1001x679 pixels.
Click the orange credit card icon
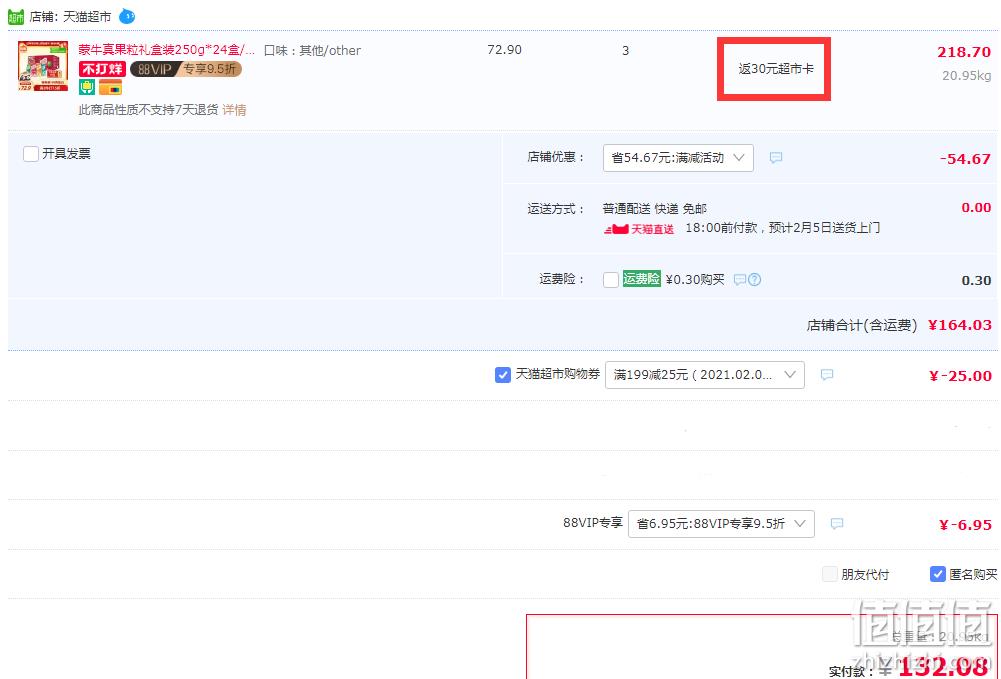[110, 87]
